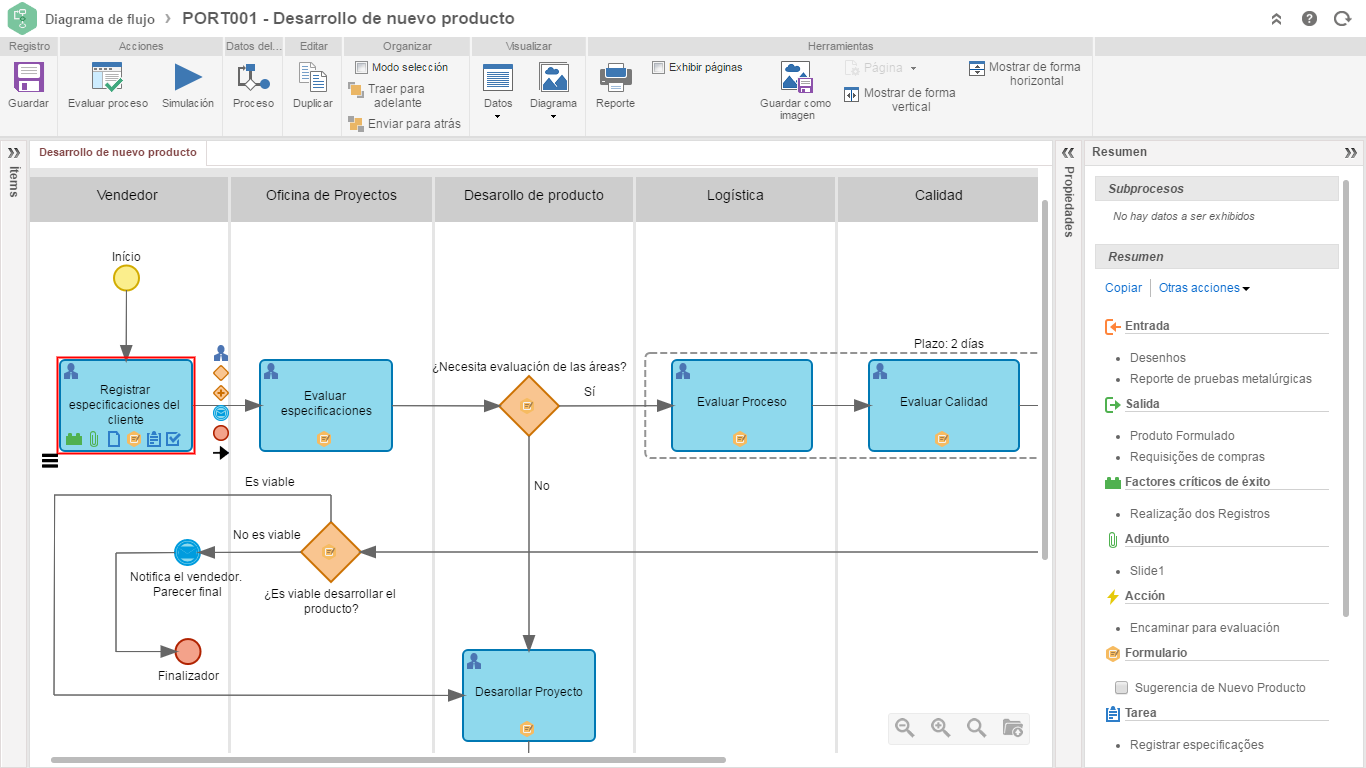
Task: Toggle the Exhibir páginas checkbox
Action: pyautogui.click(x=658, y=67)
